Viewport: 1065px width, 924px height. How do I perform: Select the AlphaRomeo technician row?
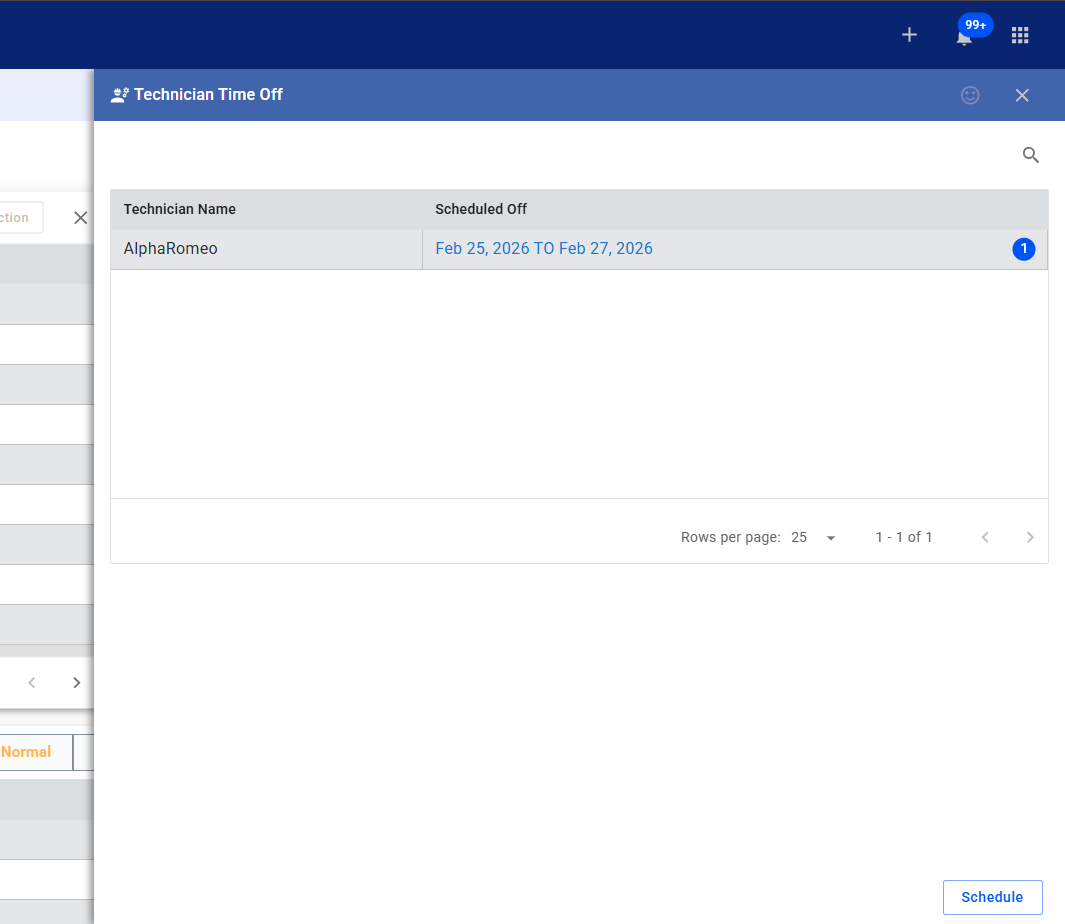[171, 249]
